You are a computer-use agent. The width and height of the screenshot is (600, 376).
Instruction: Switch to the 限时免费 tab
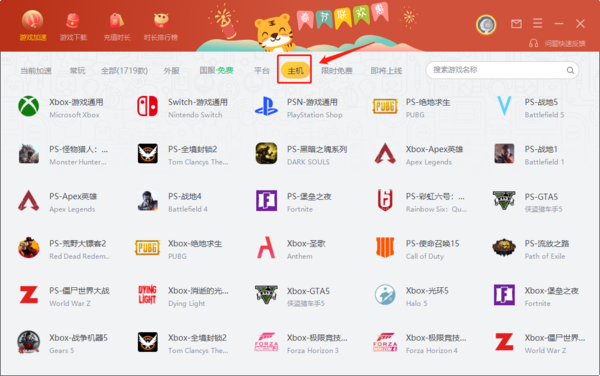(336, 71)
